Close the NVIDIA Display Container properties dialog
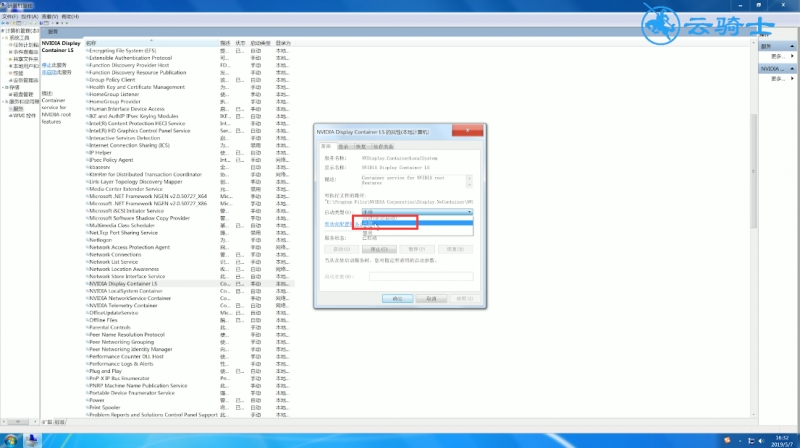This screenshot has width=800, height=448. (467, 131)
